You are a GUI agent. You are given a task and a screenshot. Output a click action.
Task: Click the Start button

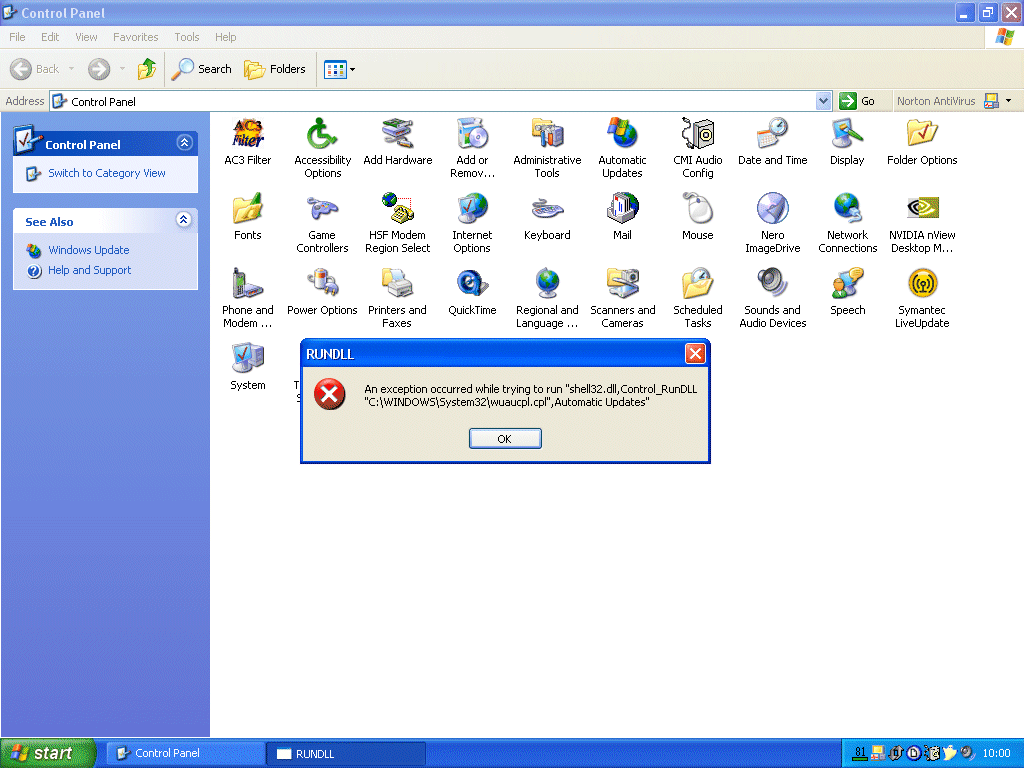point(48,753)
